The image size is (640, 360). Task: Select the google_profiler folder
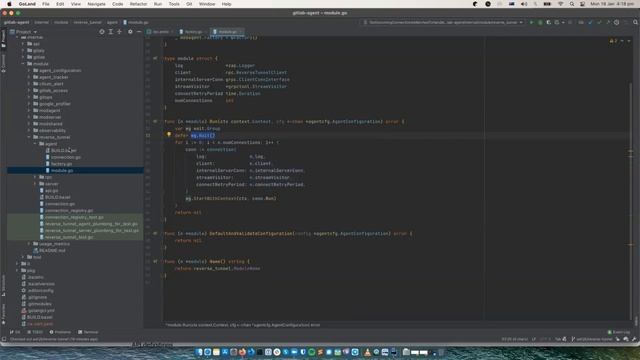pyautogui.click(x=55, y=104)
